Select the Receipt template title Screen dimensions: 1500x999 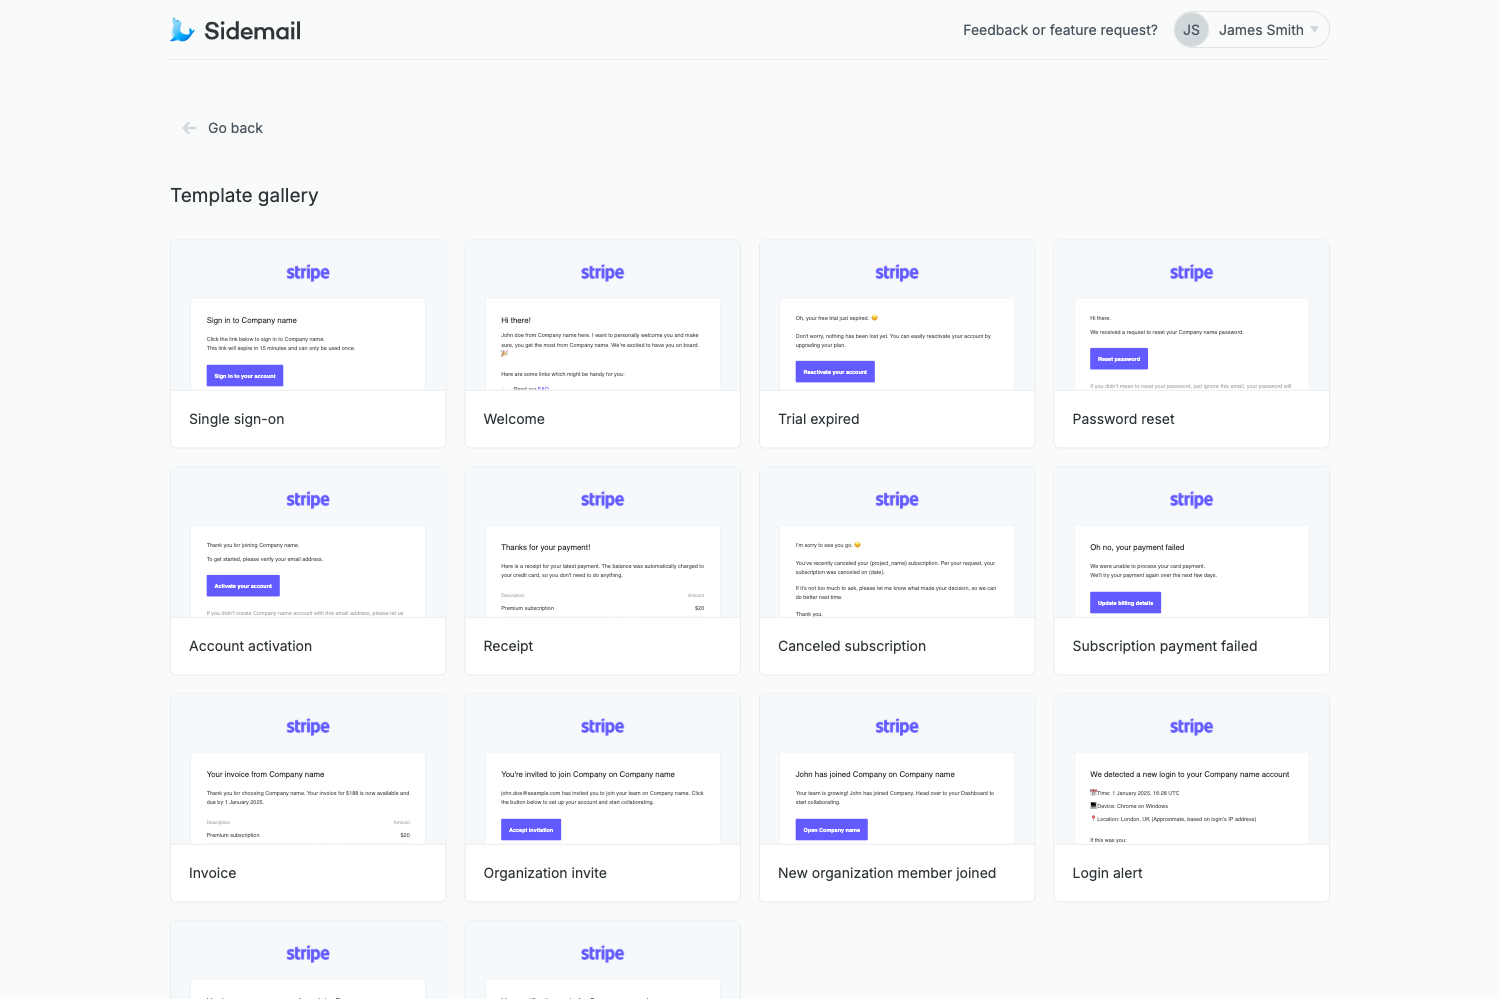click(x=508, y=646)
